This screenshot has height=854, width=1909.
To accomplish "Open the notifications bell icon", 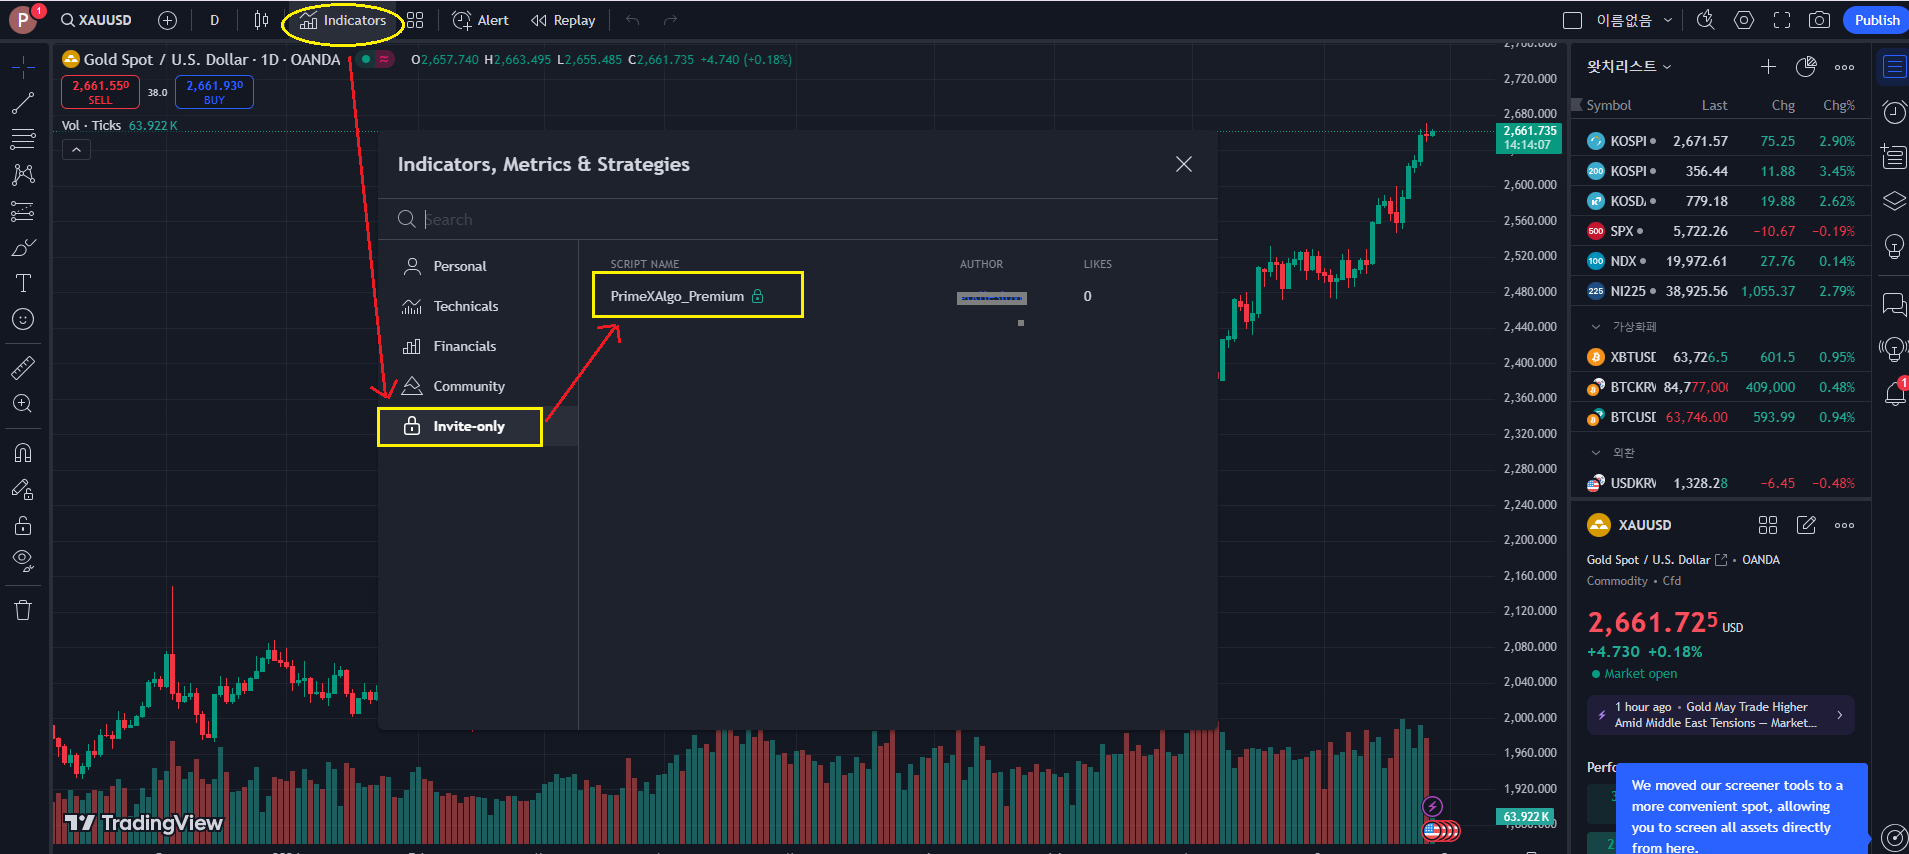I will (x=1894, y=393).
